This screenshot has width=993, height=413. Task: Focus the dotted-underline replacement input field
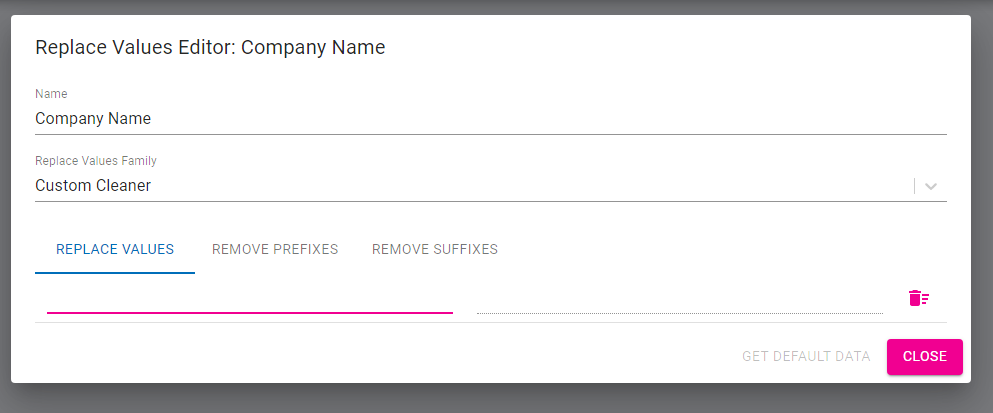pos(680,299)
